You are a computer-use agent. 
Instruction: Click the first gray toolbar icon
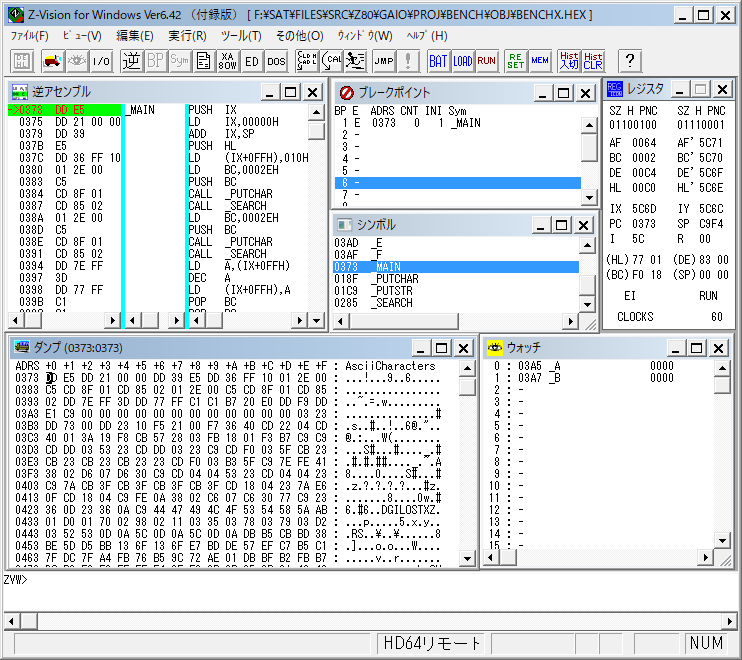[x=22, y=61]
